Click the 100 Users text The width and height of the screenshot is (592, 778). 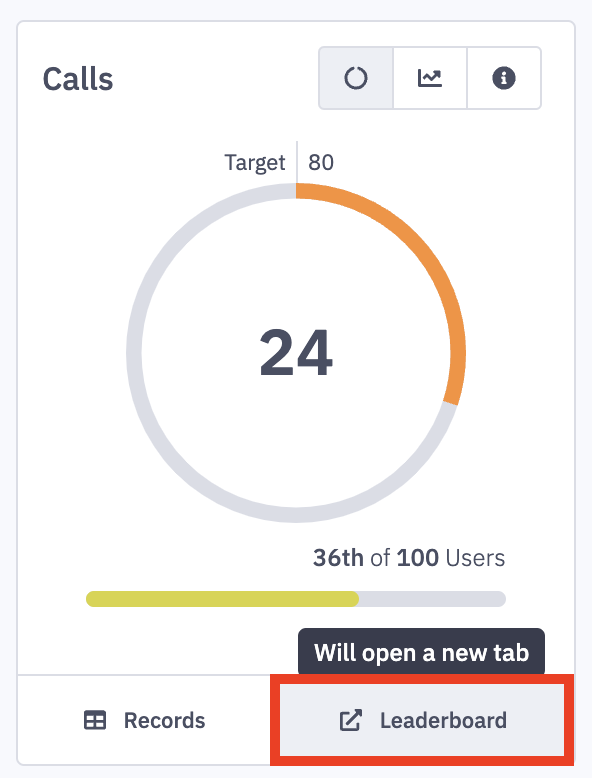(451, 558)
